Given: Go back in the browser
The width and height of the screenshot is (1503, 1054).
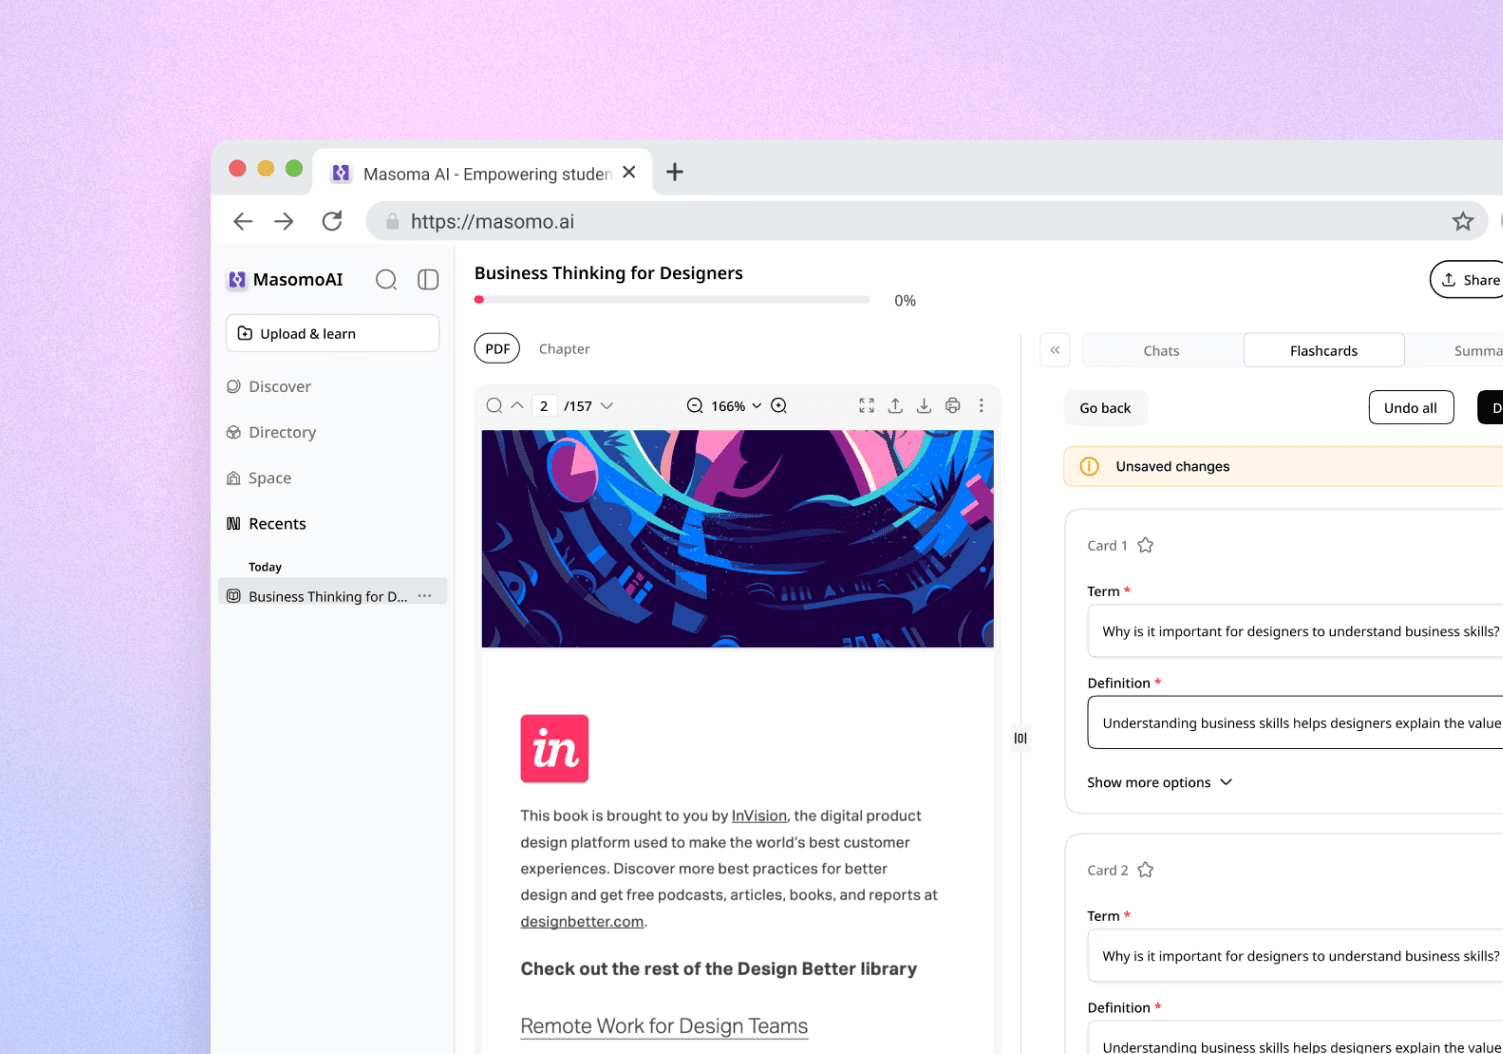Looking at the screenshot, I should pyautogui.click(x=242, y=221).
